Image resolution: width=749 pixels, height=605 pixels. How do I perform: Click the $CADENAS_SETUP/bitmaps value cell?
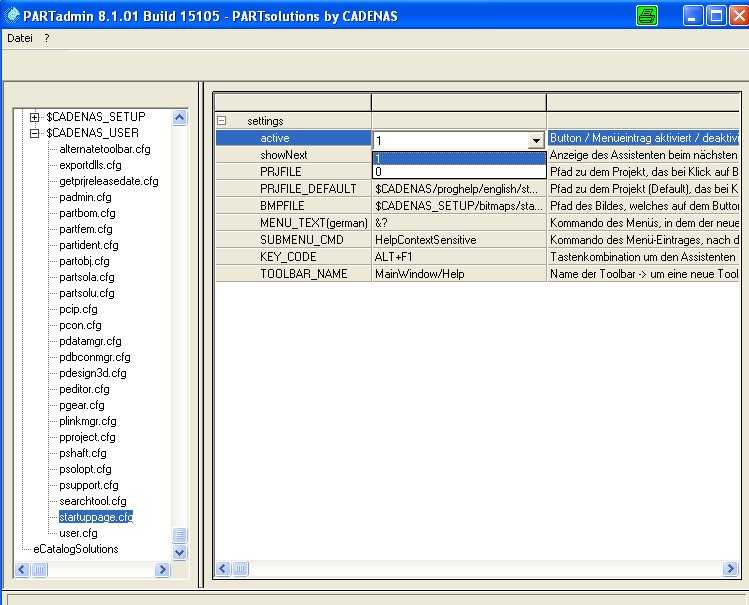click(459, 206)
